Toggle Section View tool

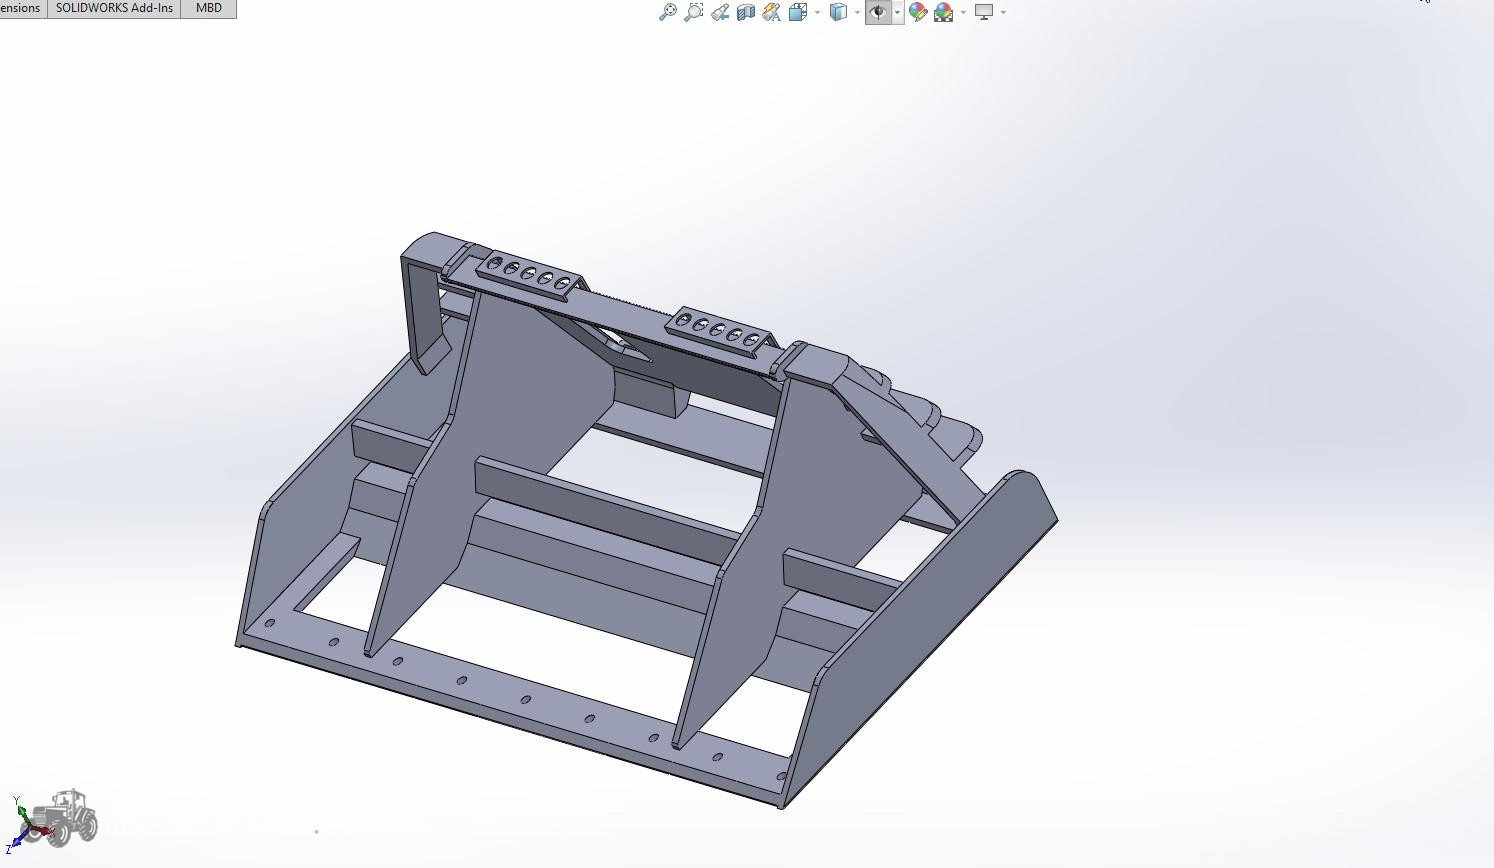[x=746, y=12]
